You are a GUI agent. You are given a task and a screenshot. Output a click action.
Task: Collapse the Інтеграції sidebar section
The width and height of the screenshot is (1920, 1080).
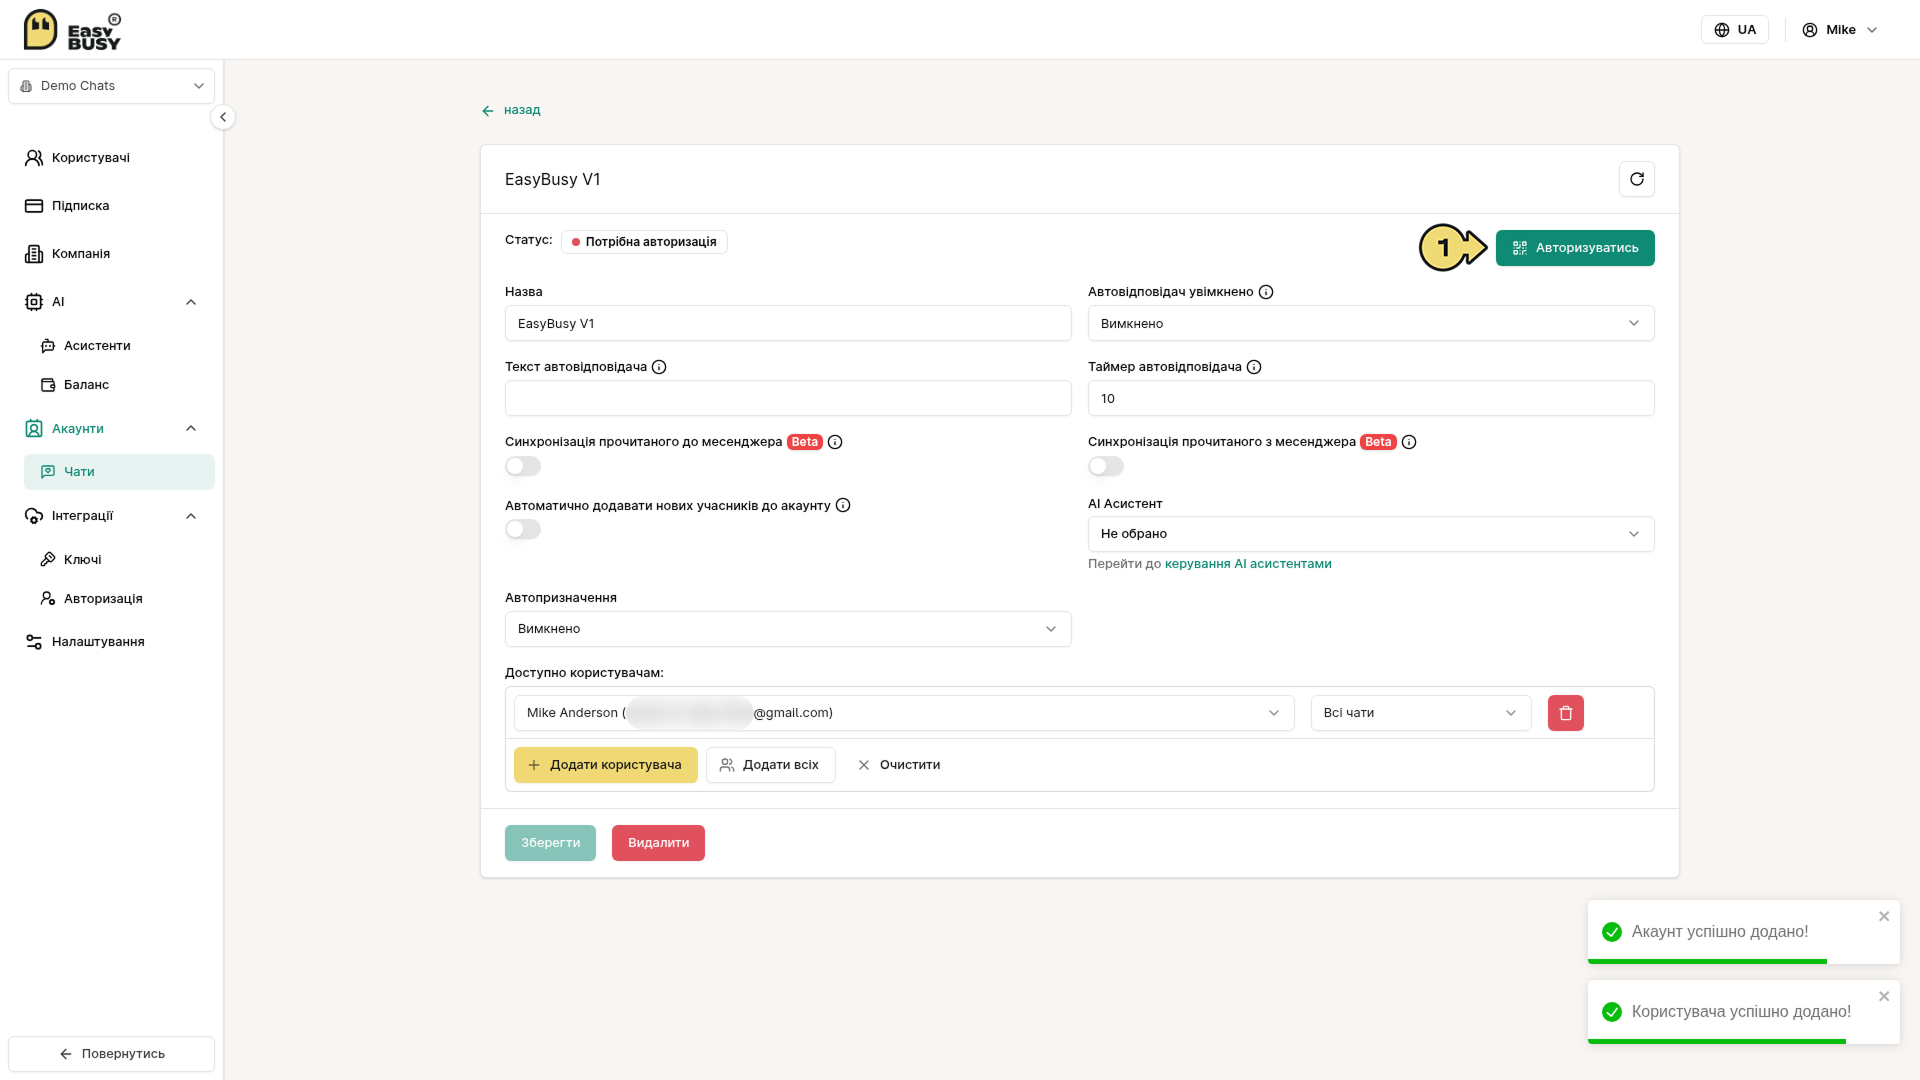pyautogui.click(x=191, y=516)
